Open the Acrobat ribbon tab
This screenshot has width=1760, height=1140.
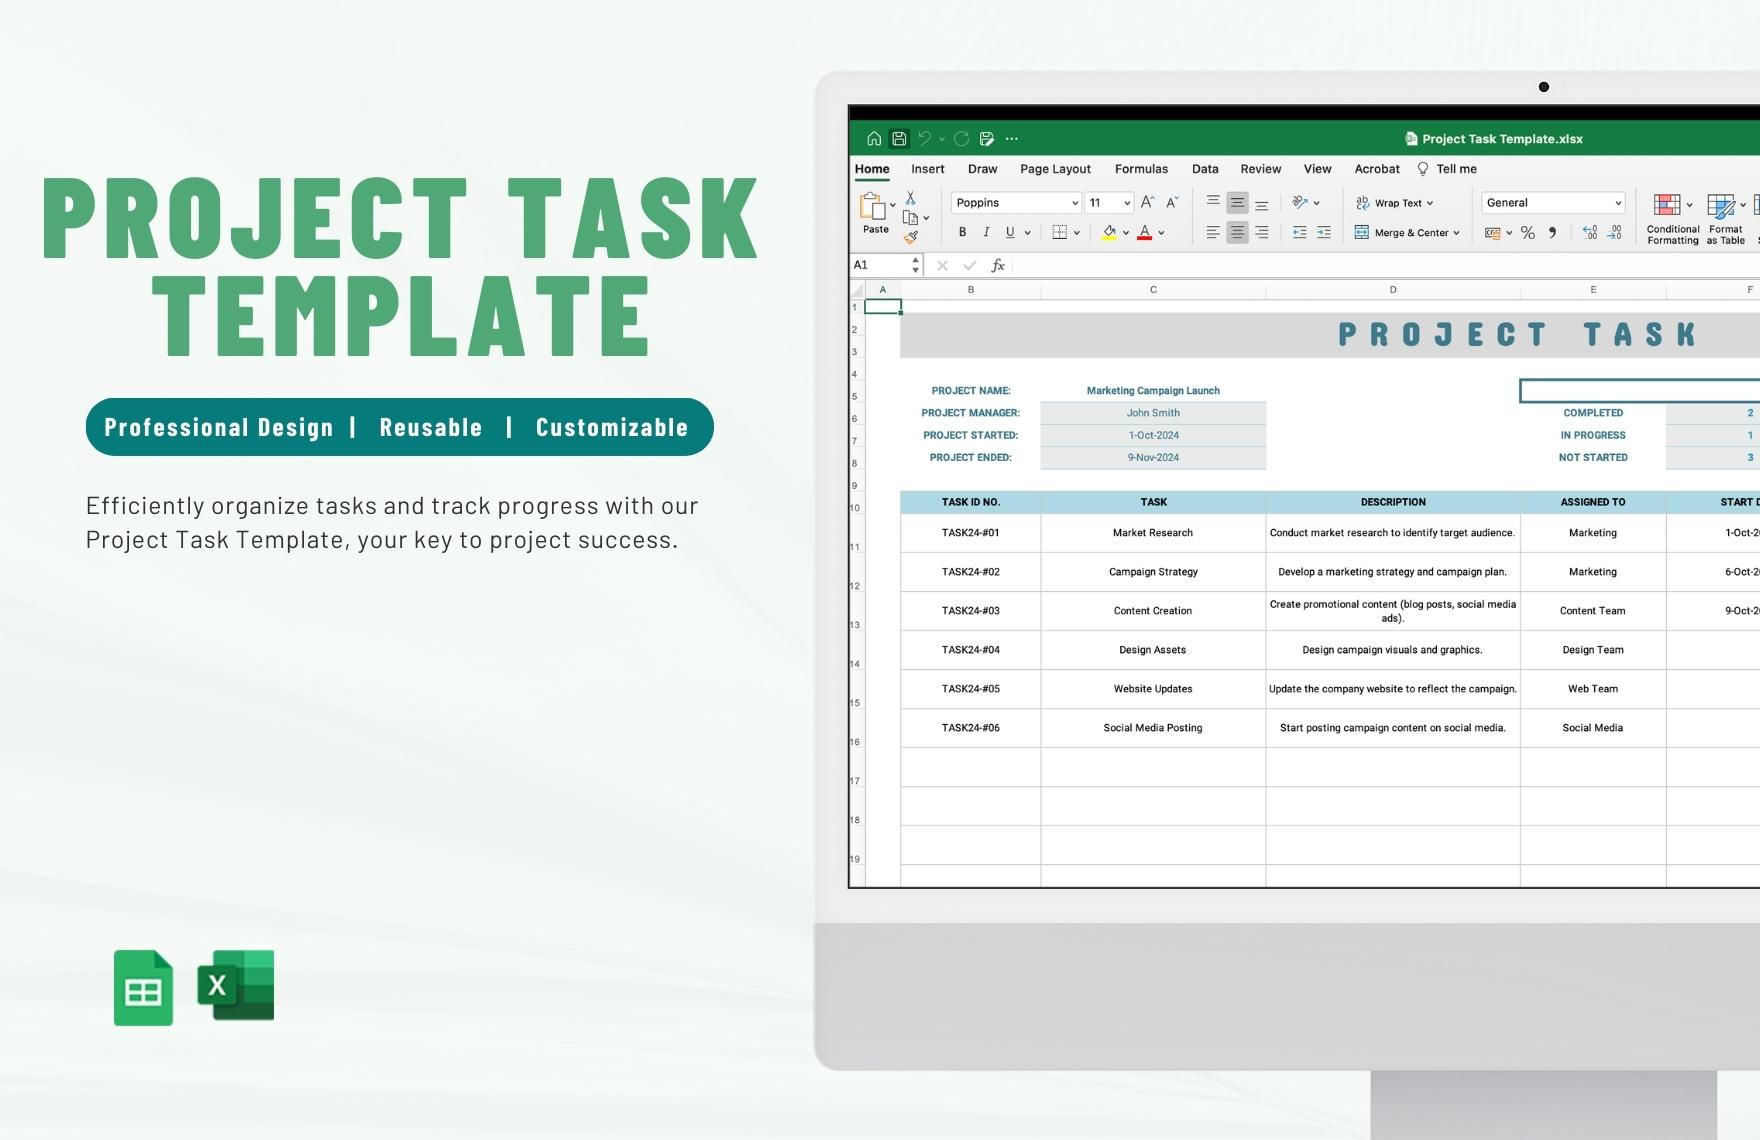pos(1377,168)
